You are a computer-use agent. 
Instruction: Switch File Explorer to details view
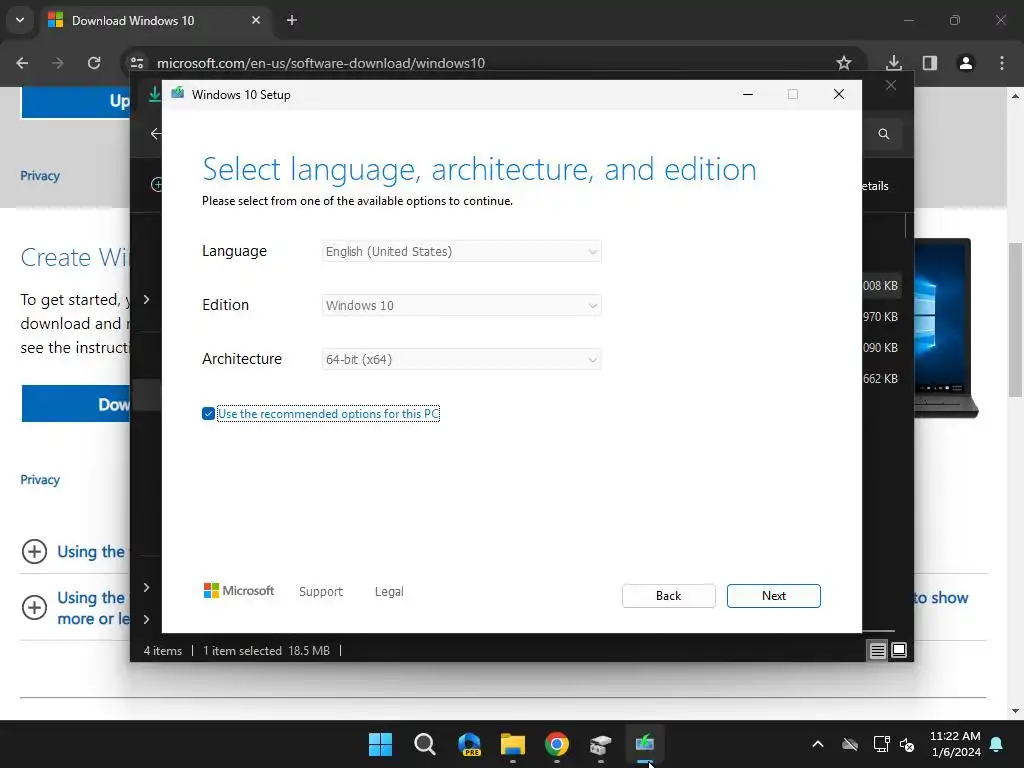878,650
